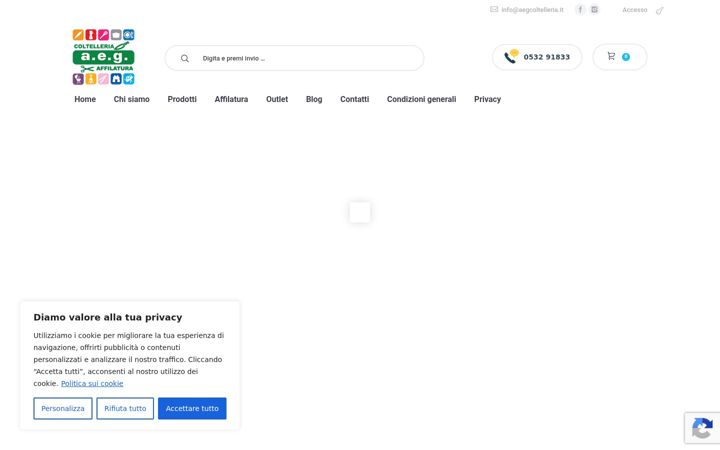
Task: Open the Prodotti menu
Action: coord(182,99)
